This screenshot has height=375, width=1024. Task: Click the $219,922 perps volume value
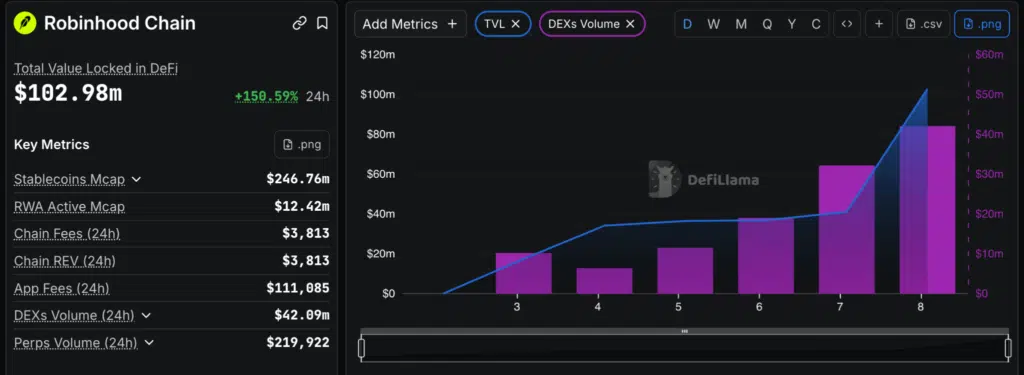pyautogui.click(x=298, y=342)
